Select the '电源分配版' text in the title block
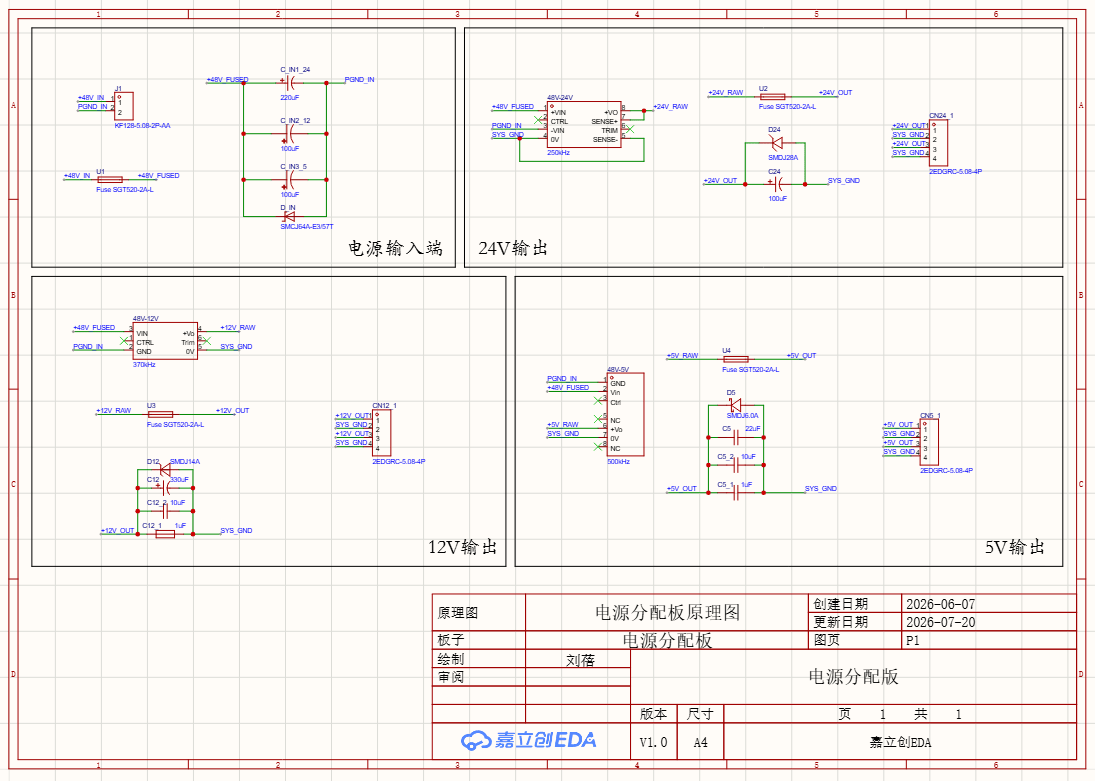This screenshot has height=781, width=1095. [x=853, y=676]
